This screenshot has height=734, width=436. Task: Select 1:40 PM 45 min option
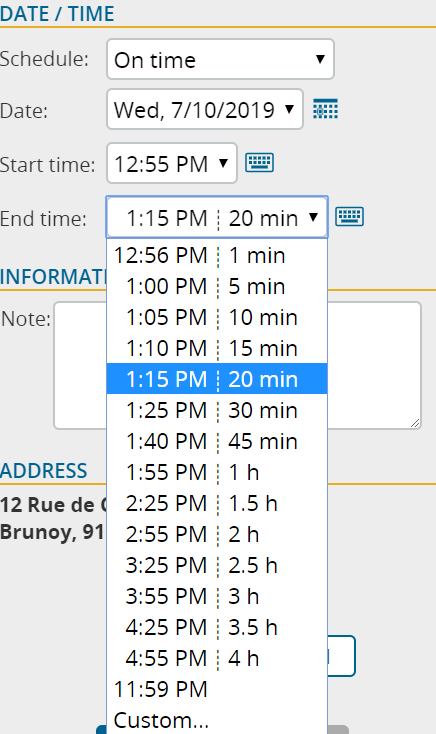click(217, 441)
